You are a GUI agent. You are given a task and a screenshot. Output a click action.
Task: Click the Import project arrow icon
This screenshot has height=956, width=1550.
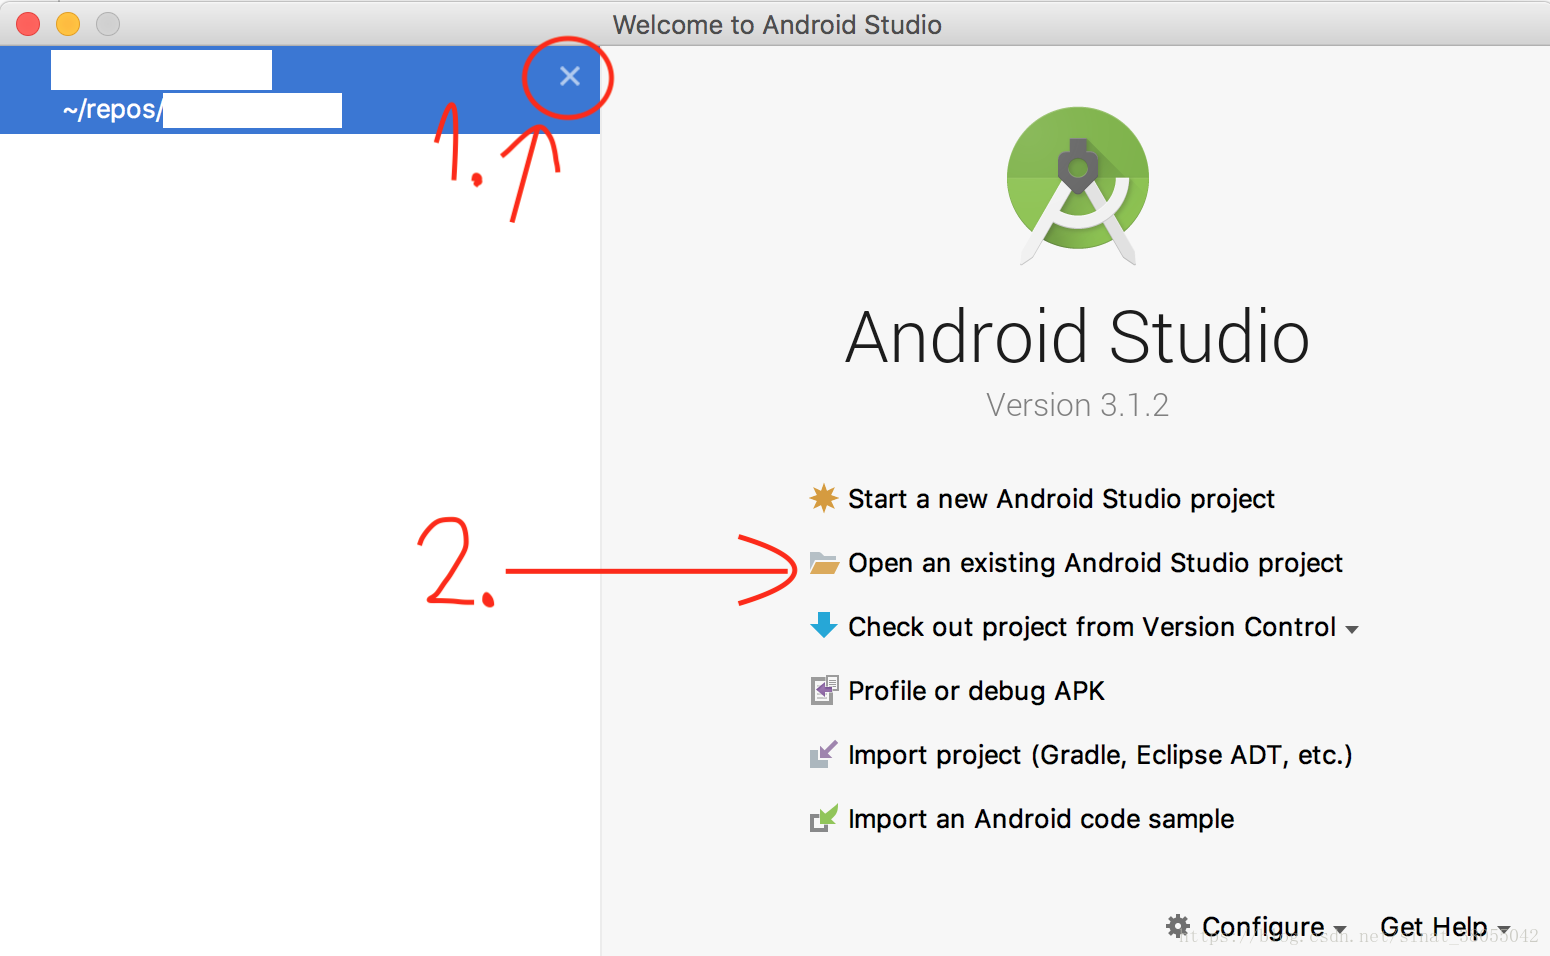[824, 754]
